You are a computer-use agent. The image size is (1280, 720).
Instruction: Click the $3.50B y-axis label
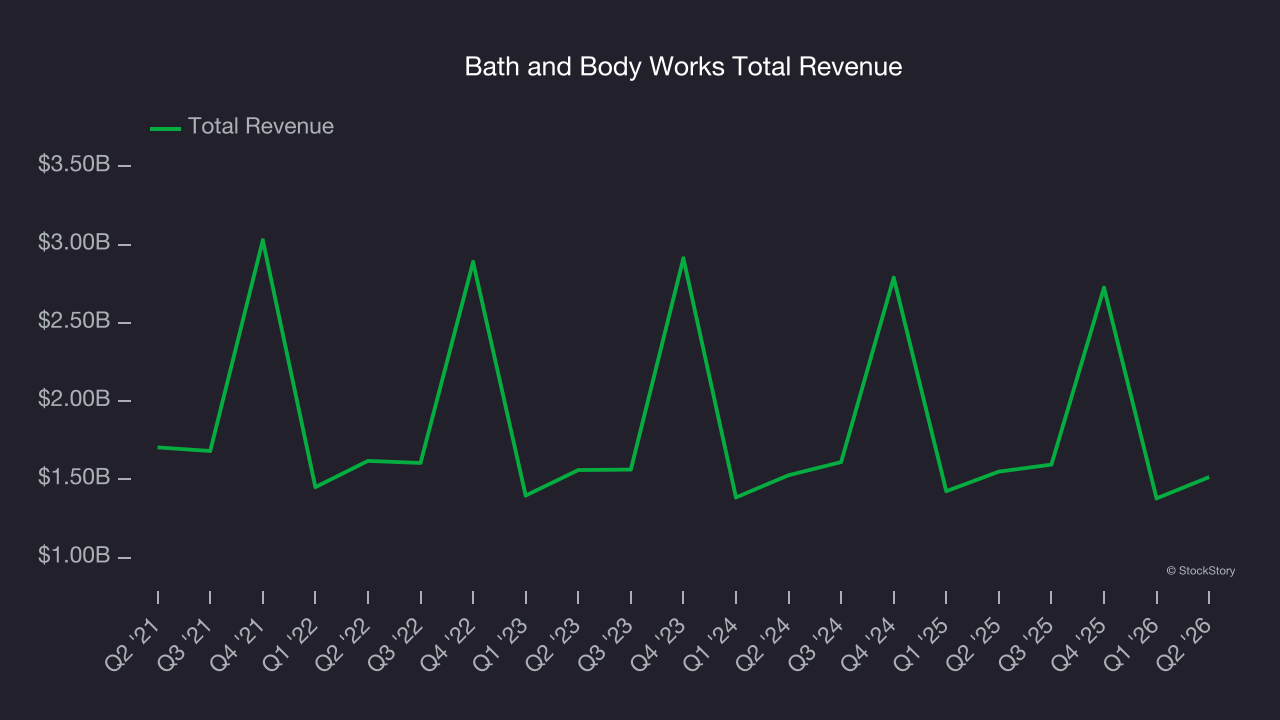[74, 165]
